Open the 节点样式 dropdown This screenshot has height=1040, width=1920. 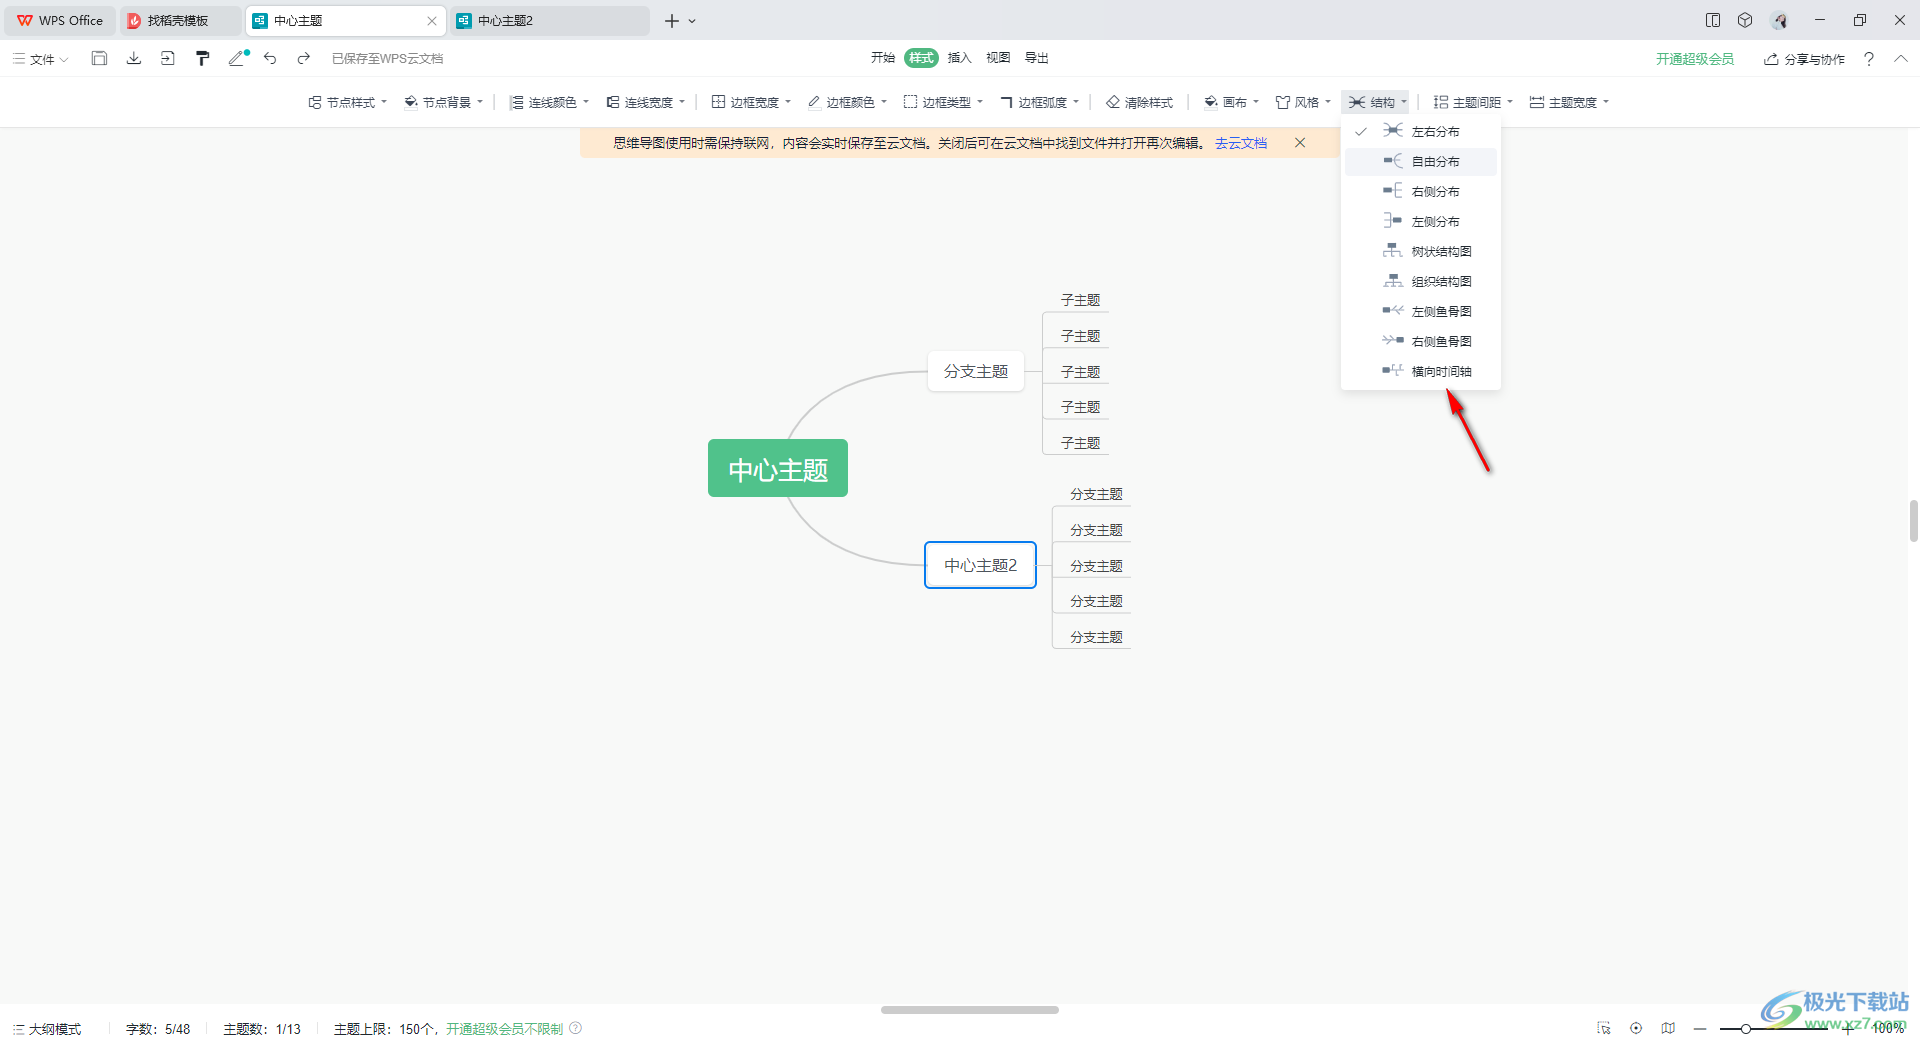tap(347, 102)
